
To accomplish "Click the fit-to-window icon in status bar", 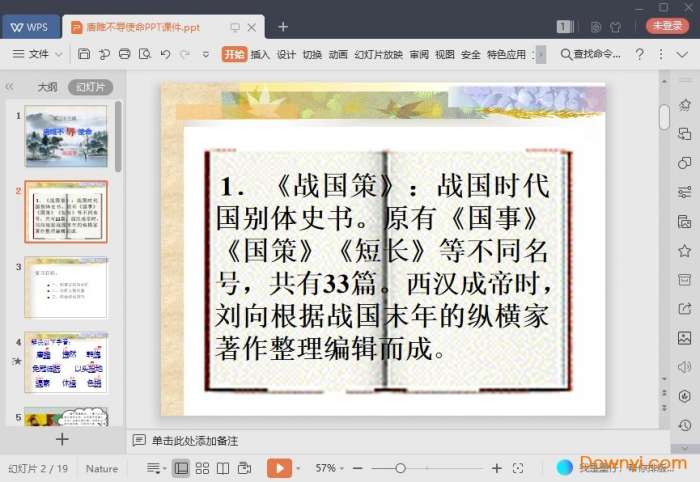I will pyautogui.click(x=518, y=468).
